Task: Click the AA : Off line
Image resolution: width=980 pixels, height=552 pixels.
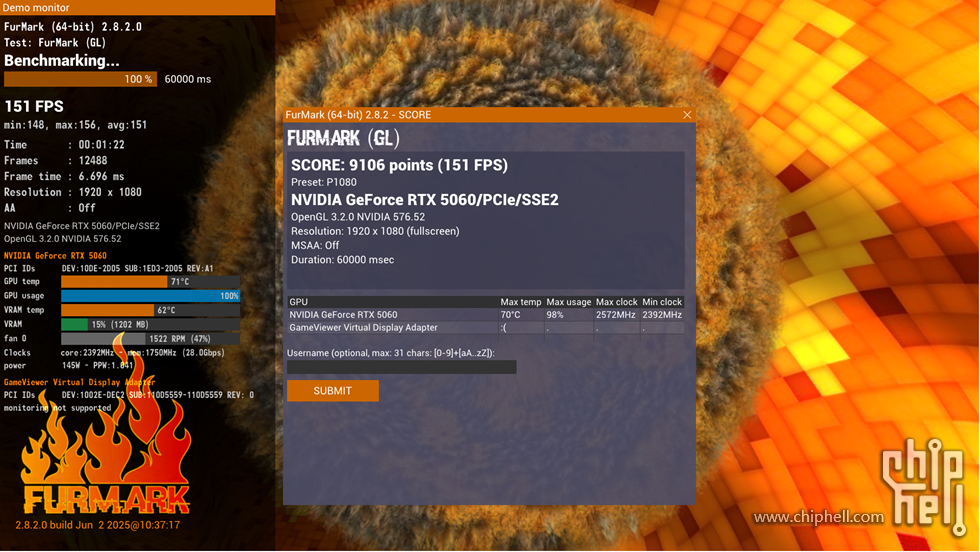Action: pos(50,208)
